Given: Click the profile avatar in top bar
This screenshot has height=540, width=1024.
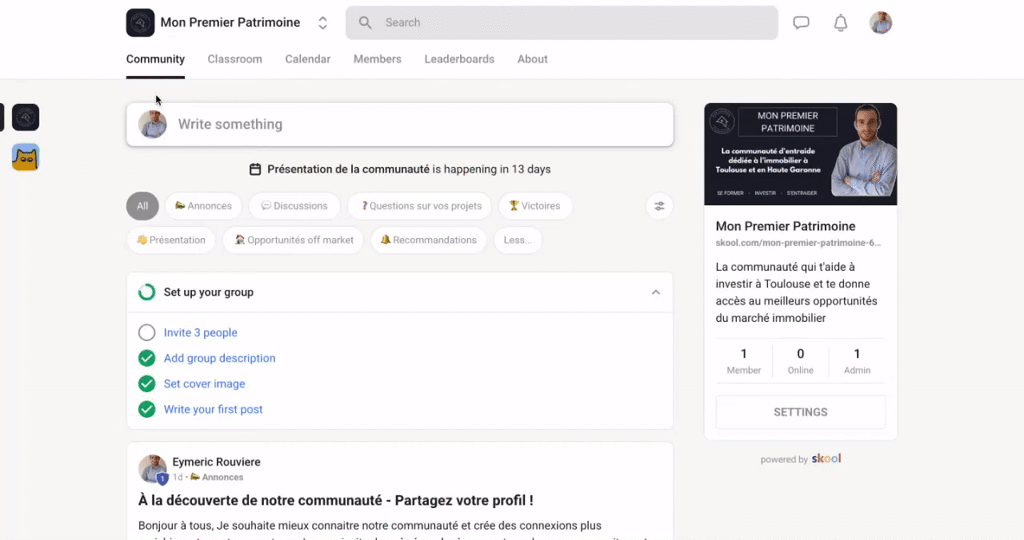Looking at the screenshot, I should [x=880, y=23].
